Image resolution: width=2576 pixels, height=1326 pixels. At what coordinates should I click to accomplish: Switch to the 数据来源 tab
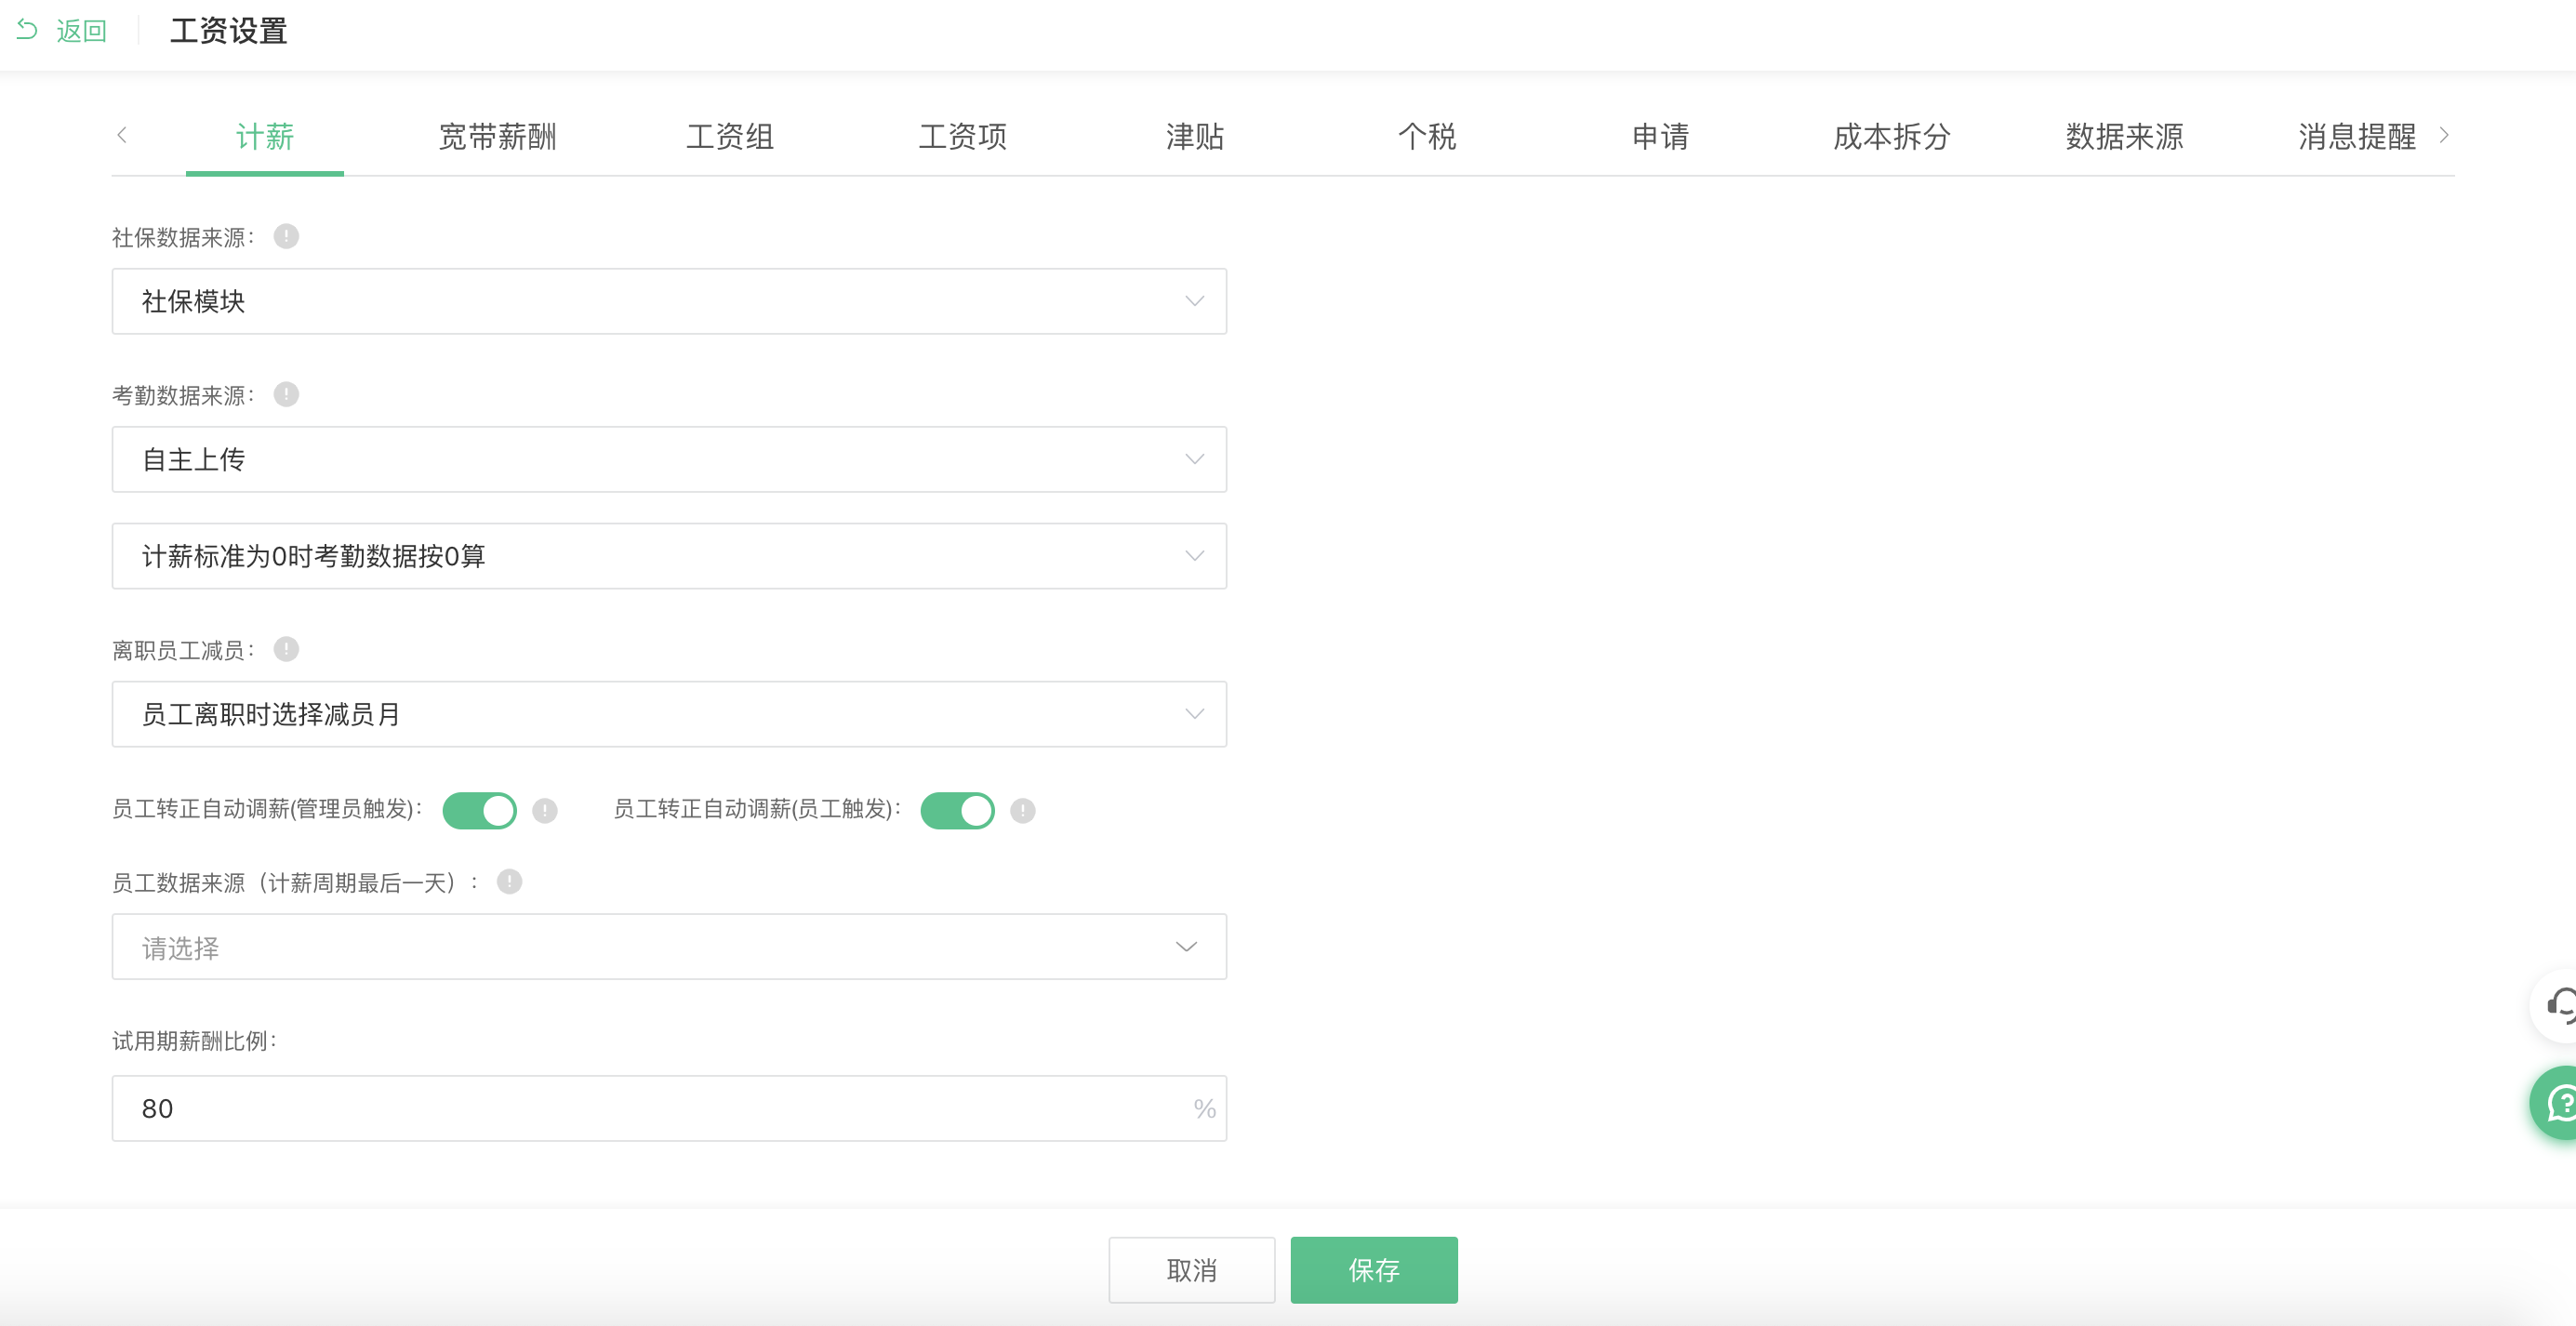pyautogui.click(x=2124, y=137)
